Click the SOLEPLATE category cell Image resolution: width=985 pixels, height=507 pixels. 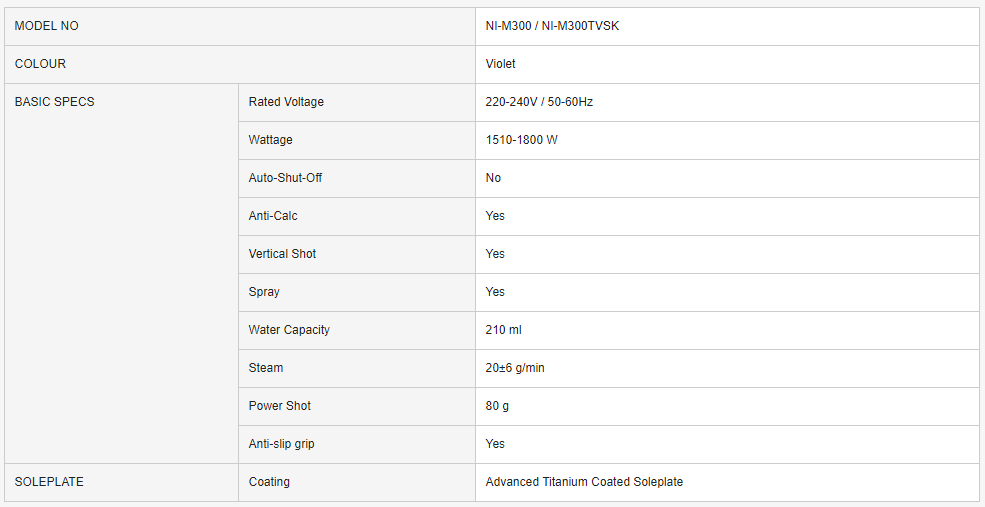point(49,482)
